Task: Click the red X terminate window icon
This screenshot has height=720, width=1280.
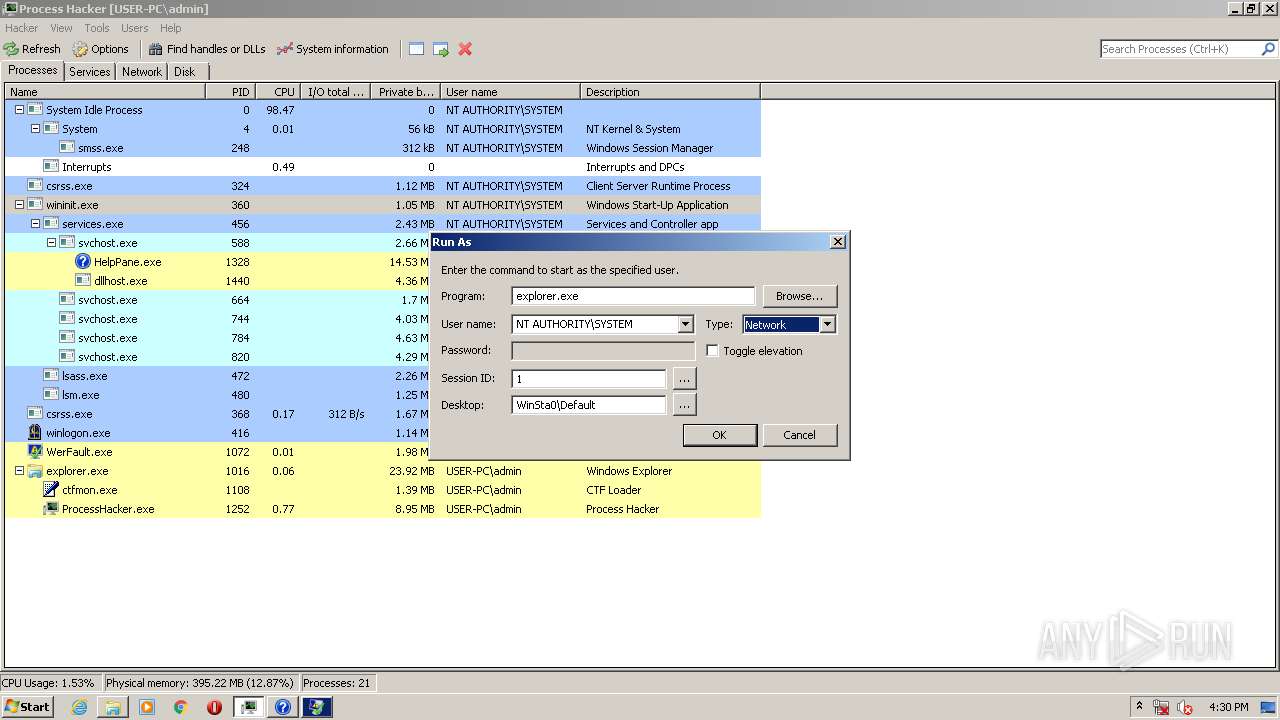Action: pyautogui.click(x=465, y=49)
